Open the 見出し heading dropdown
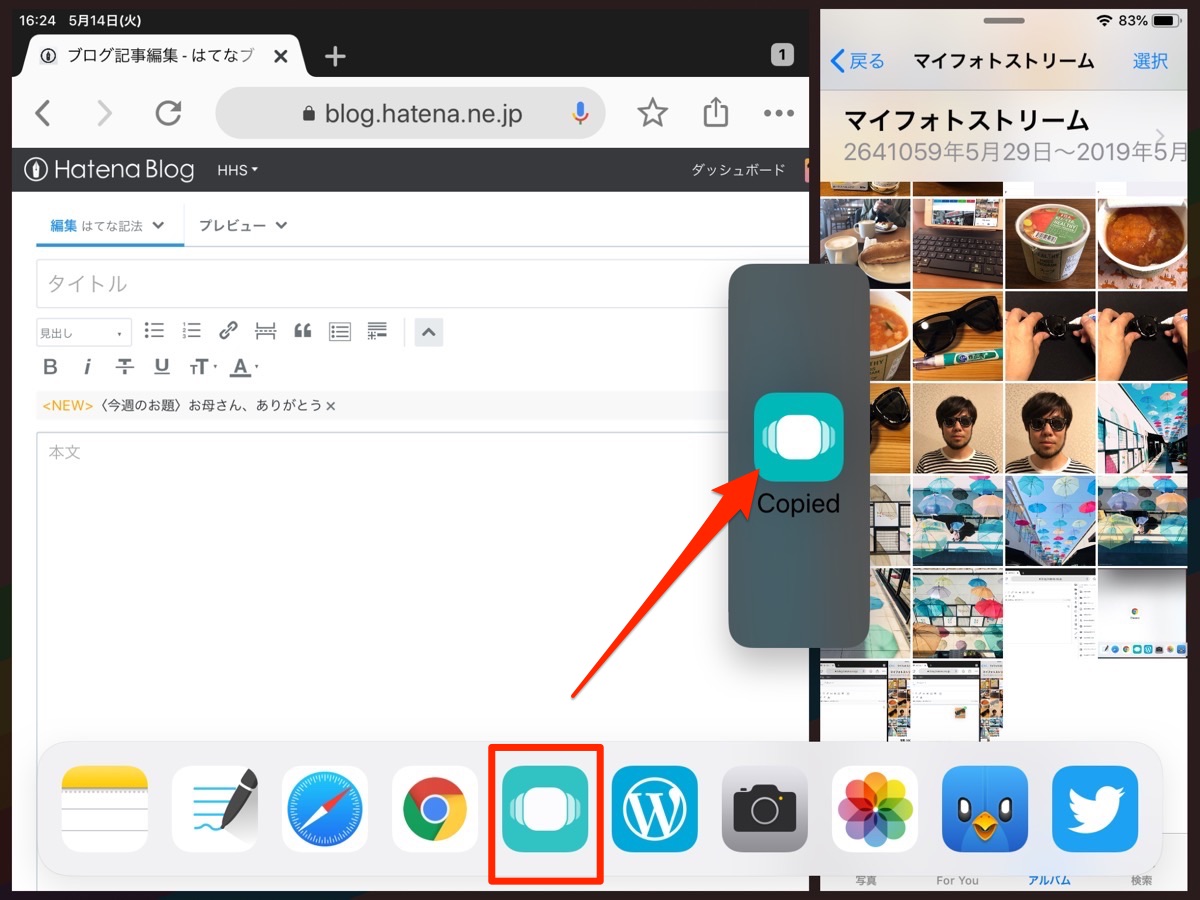The image size is (1200, 900). [83, 331]
